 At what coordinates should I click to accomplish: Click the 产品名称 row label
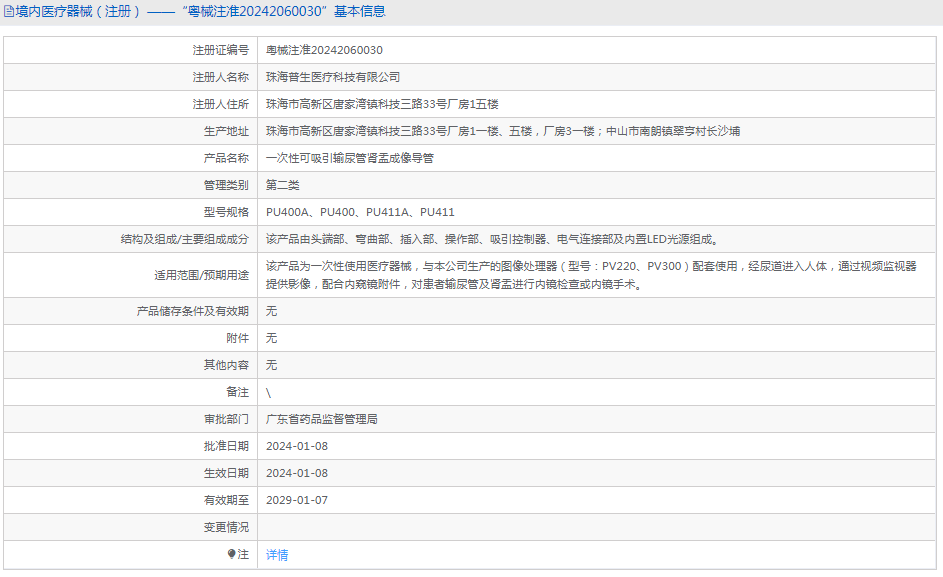[226, 158]
